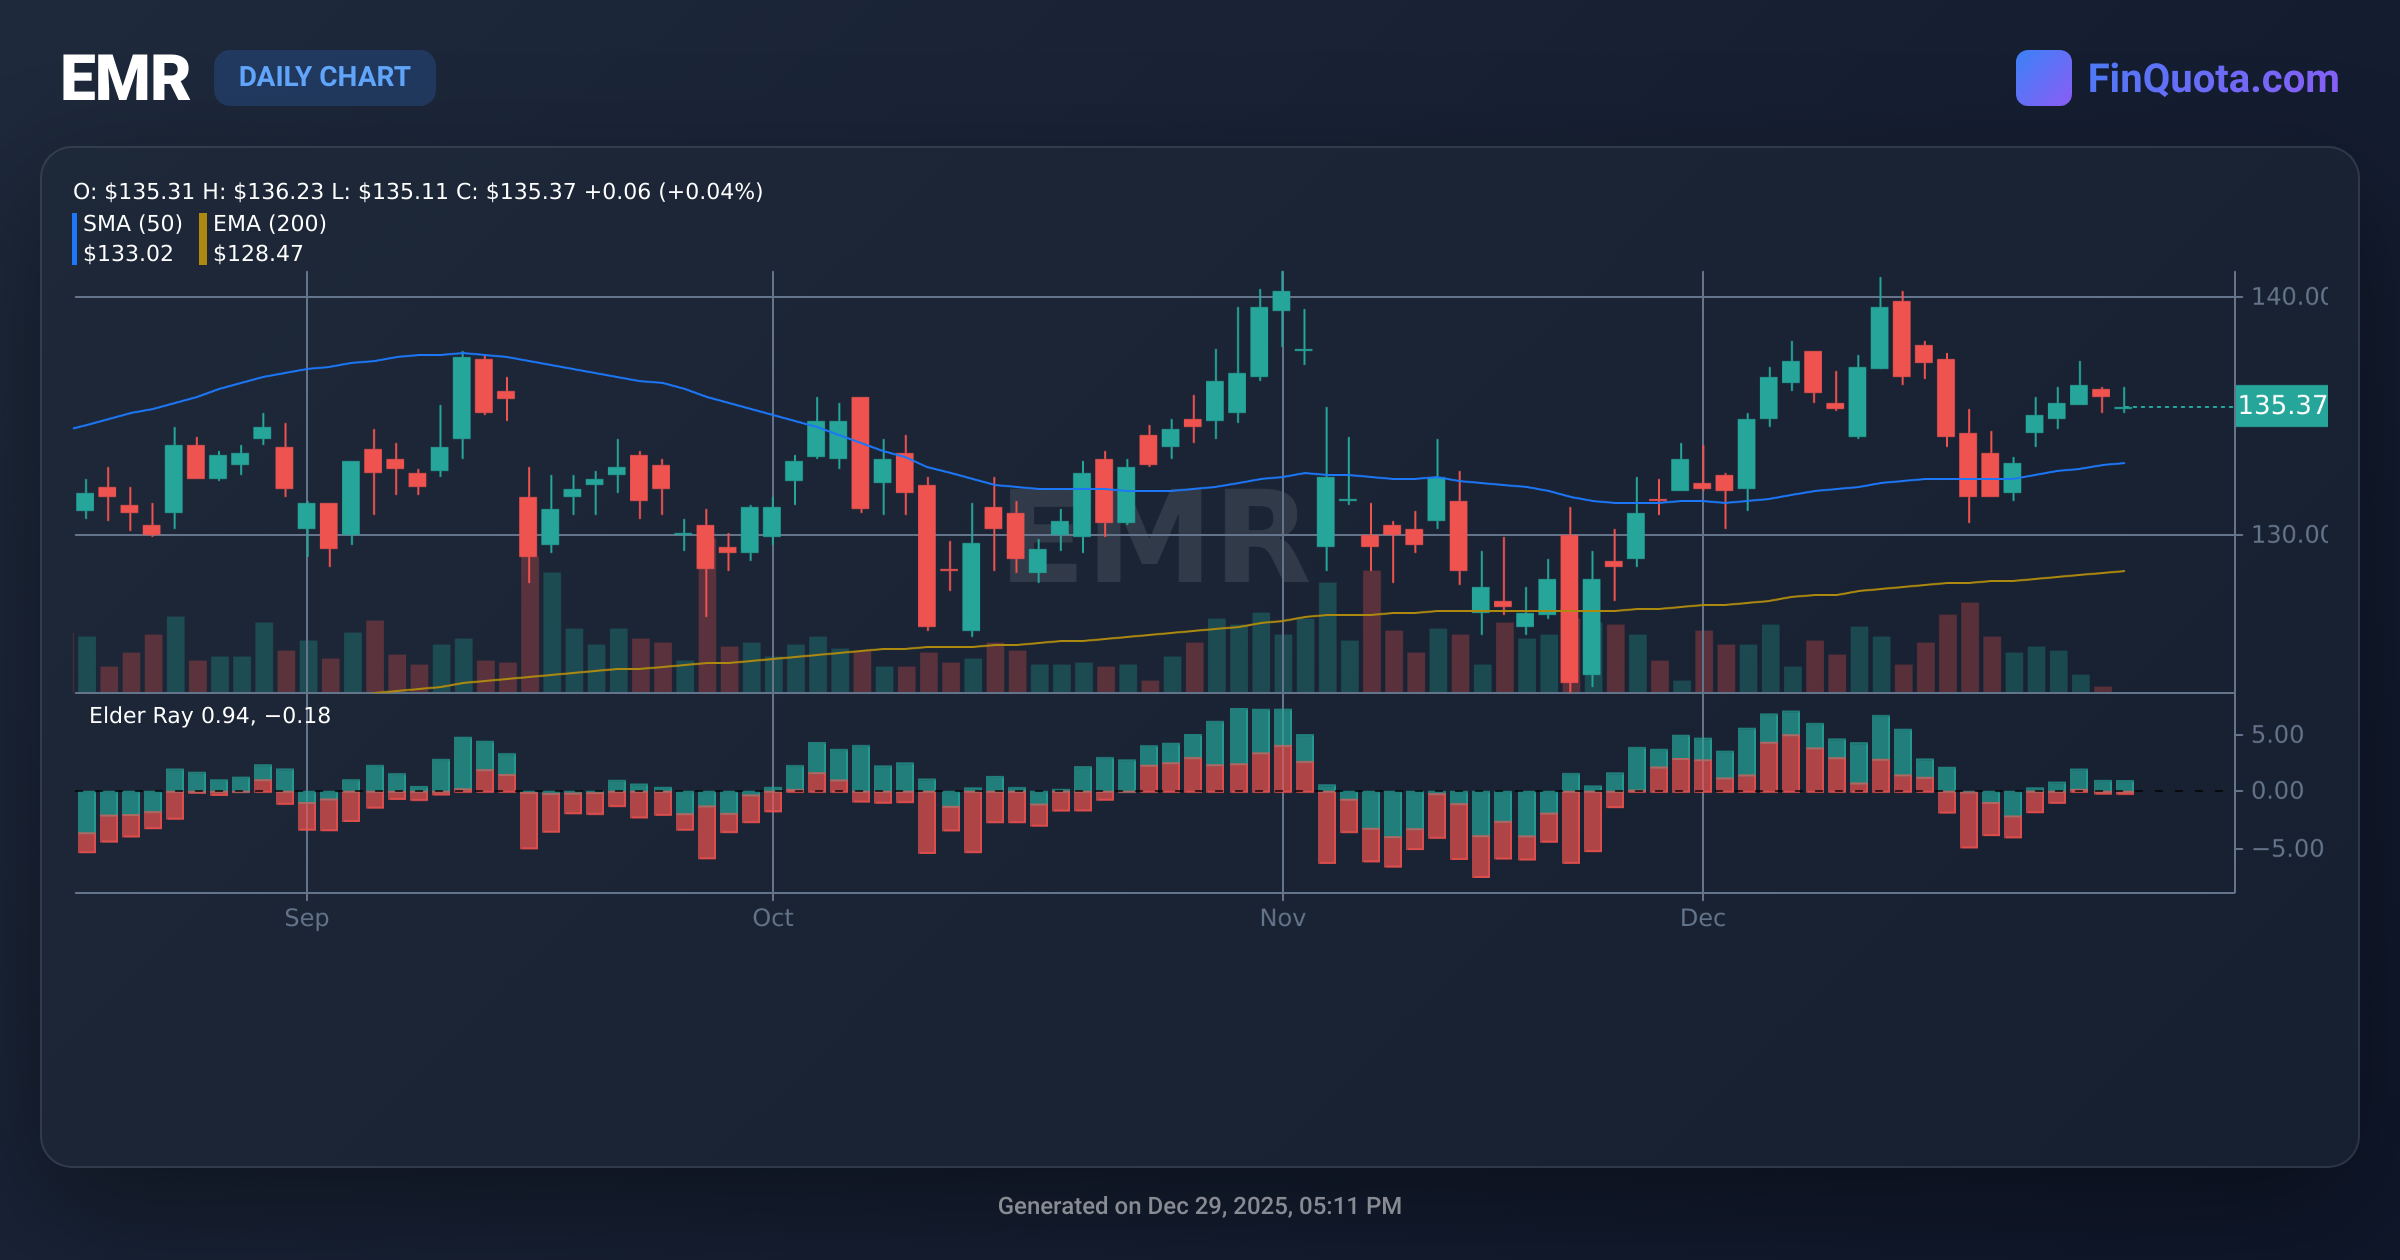The image size is (2400, 1260).
Task: Expand the OHLC info line for details
Action: tap(417, 191)
